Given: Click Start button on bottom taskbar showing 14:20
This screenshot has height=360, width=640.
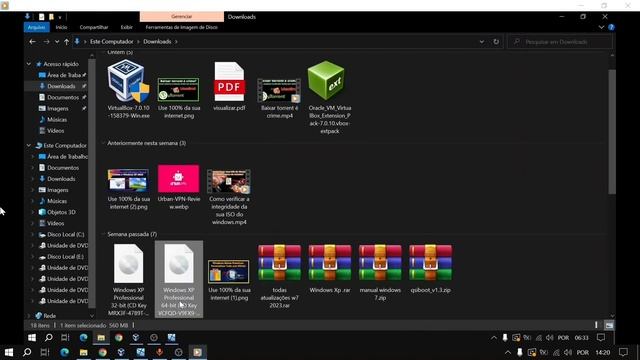Looking at the screenshot, I should coord(9,352).
